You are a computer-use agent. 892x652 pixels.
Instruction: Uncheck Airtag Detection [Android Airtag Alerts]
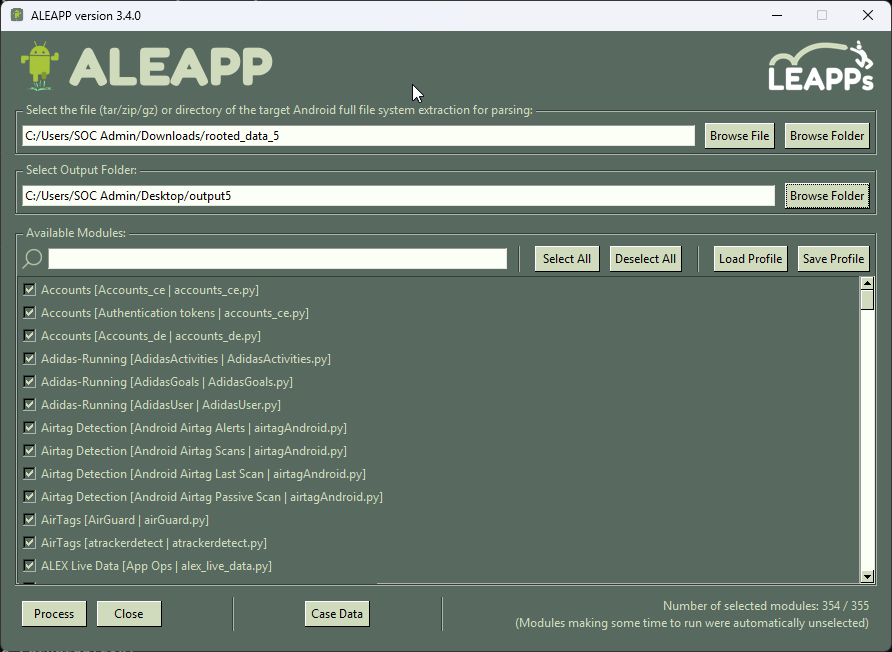tap(29, 427)
